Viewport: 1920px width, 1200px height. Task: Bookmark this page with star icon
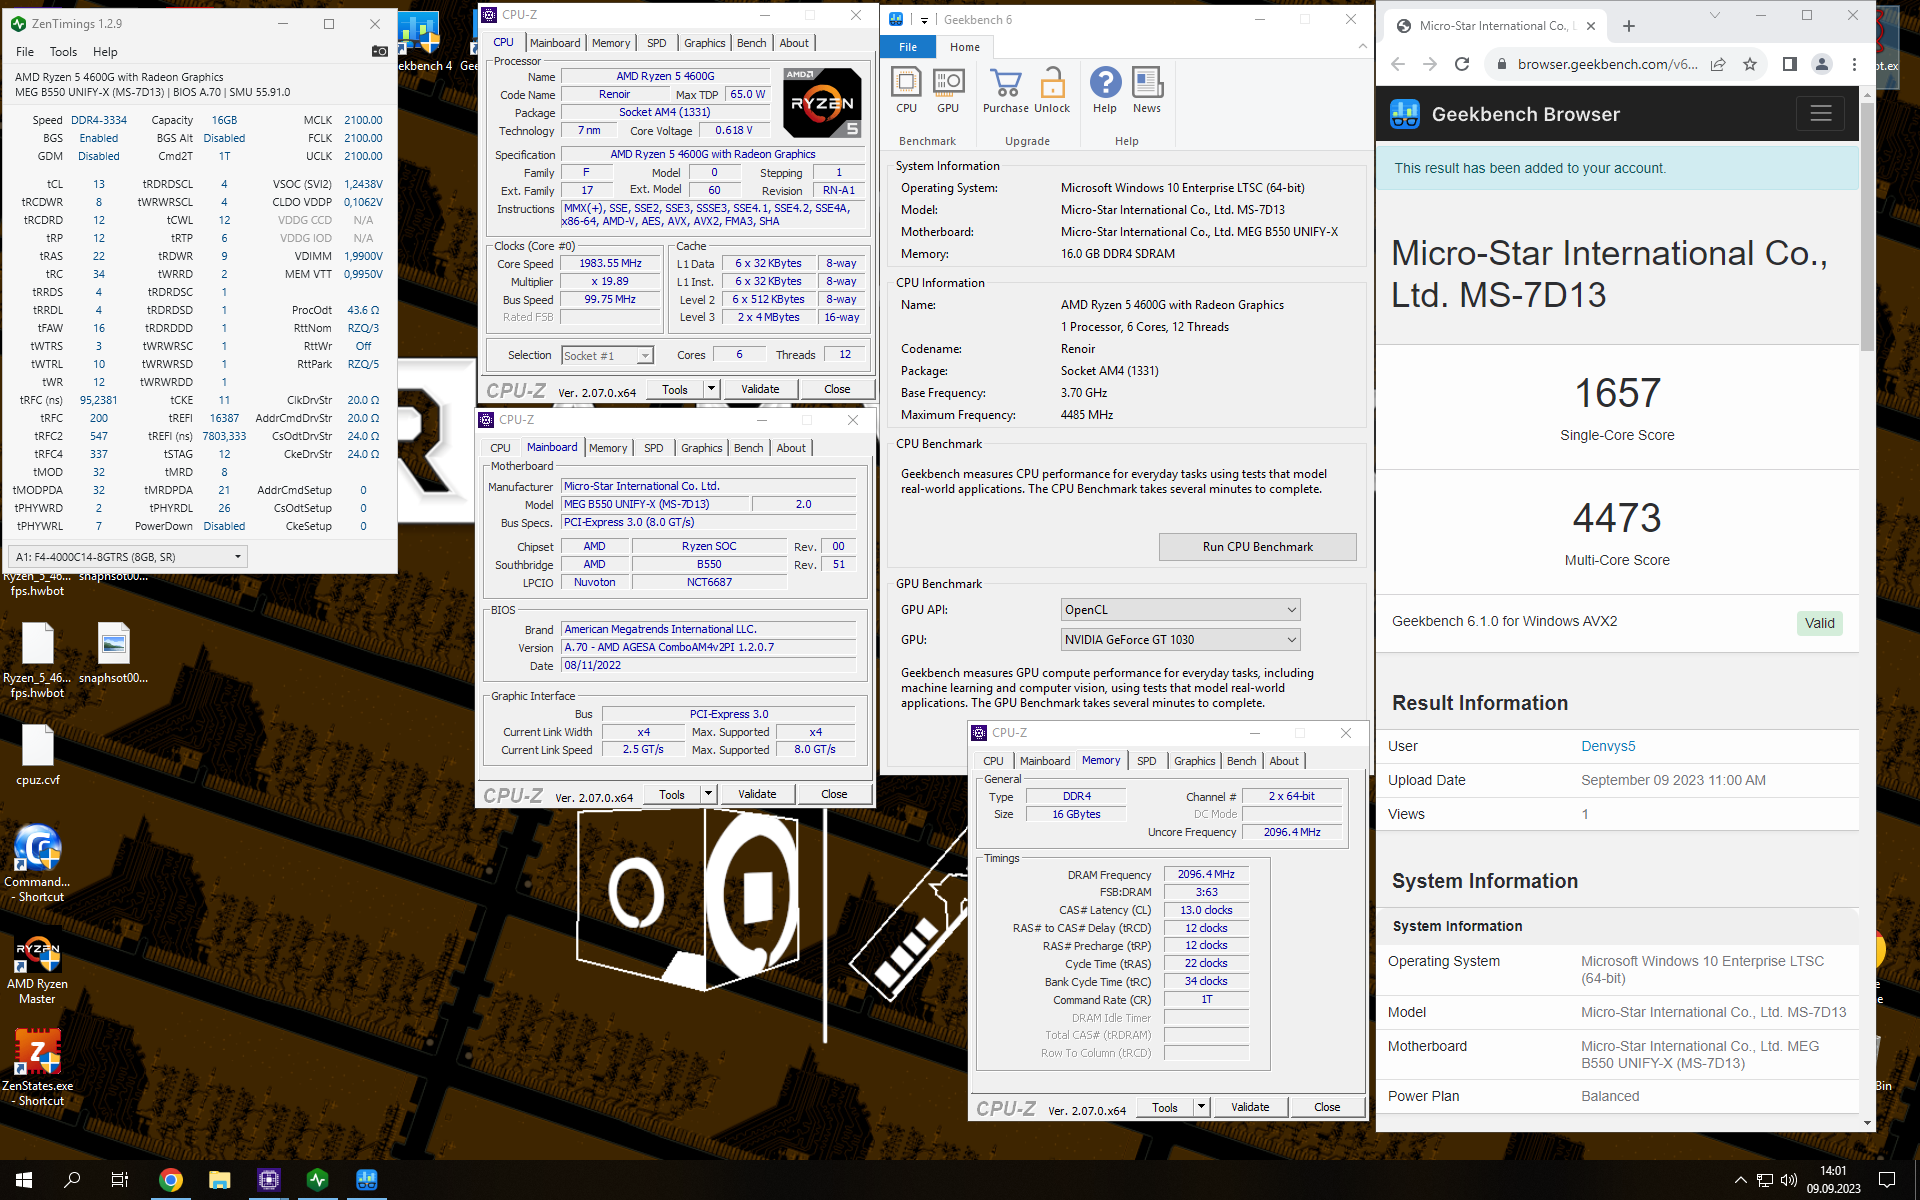coord(1750,64)
